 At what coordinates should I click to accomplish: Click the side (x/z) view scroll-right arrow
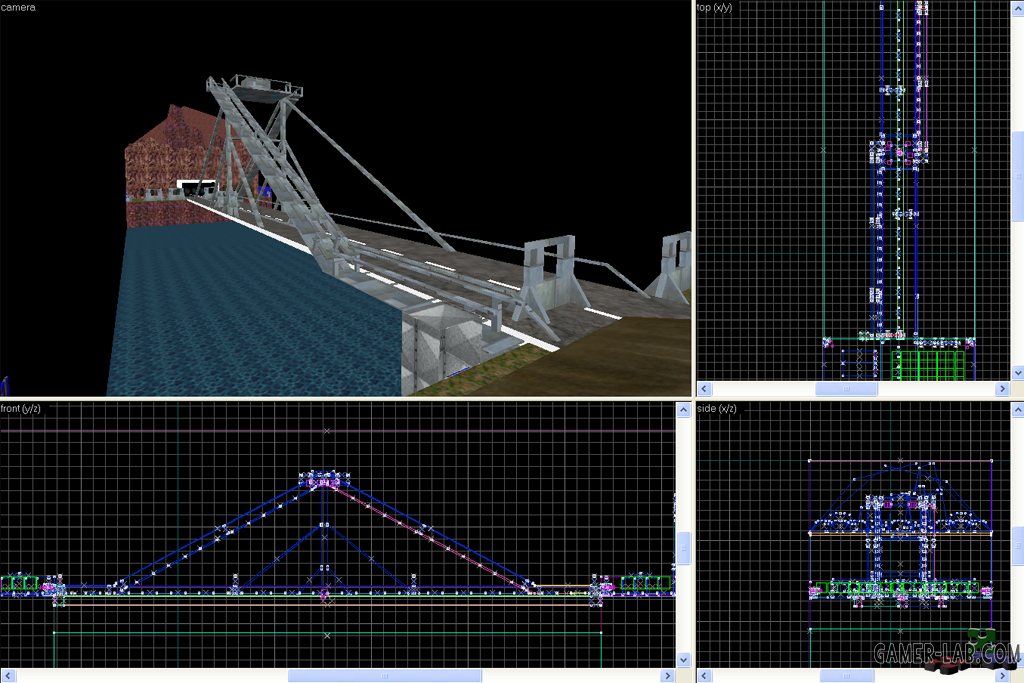[x=1002, y=676]
